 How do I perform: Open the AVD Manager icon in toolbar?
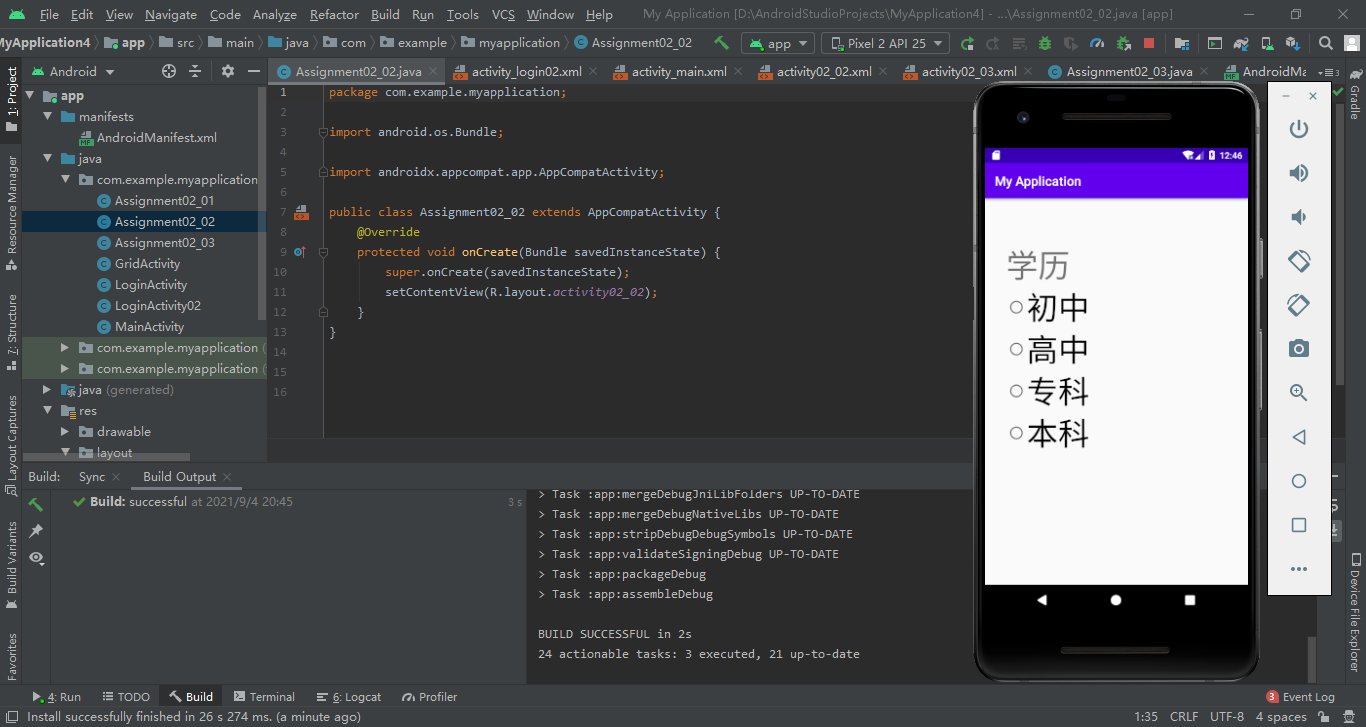coord(1266,43)
